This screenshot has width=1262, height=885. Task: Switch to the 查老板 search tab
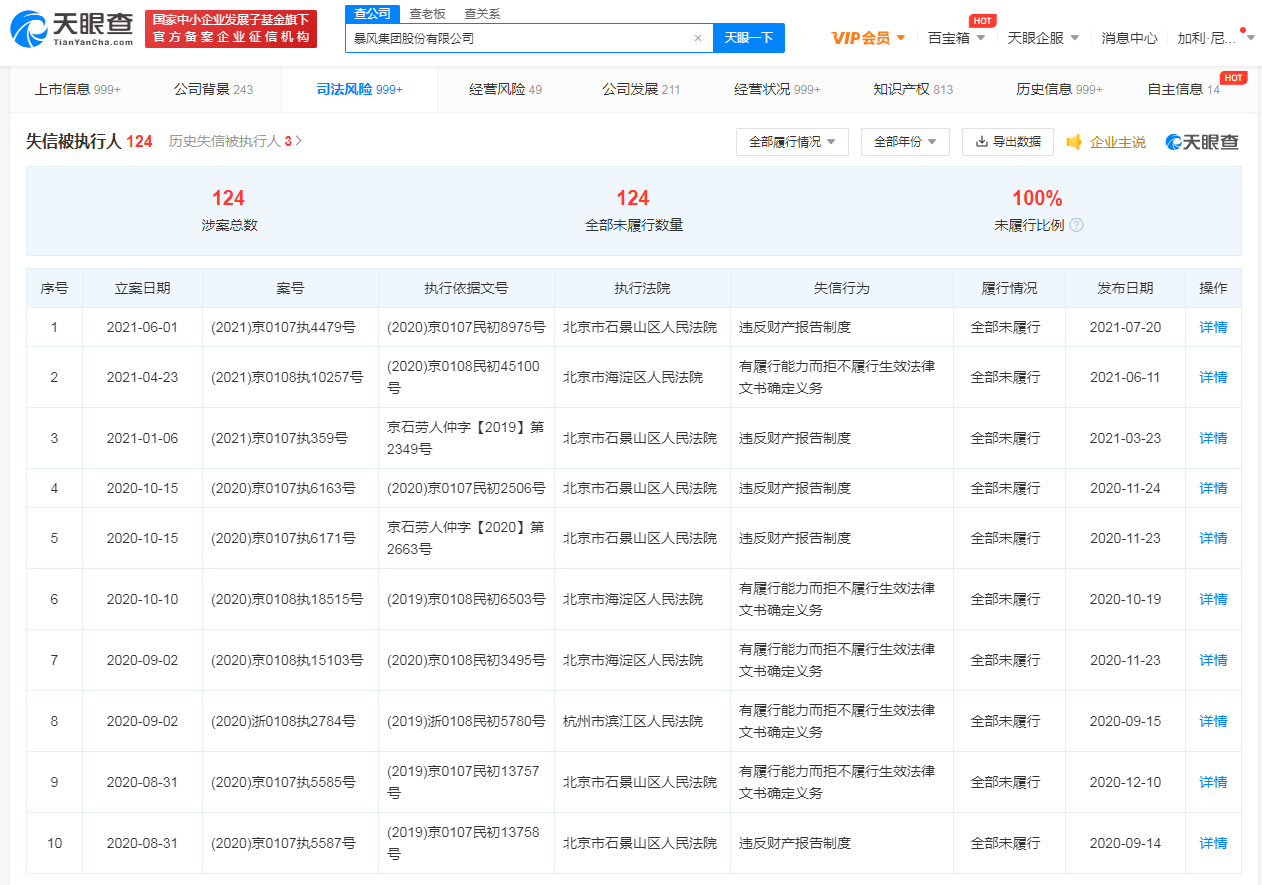427,14
